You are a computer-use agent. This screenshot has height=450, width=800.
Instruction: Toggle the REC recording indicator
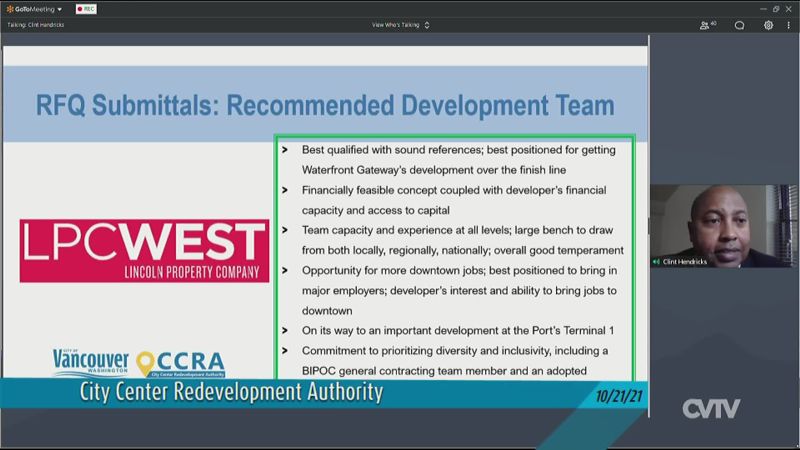click(86, 9)
